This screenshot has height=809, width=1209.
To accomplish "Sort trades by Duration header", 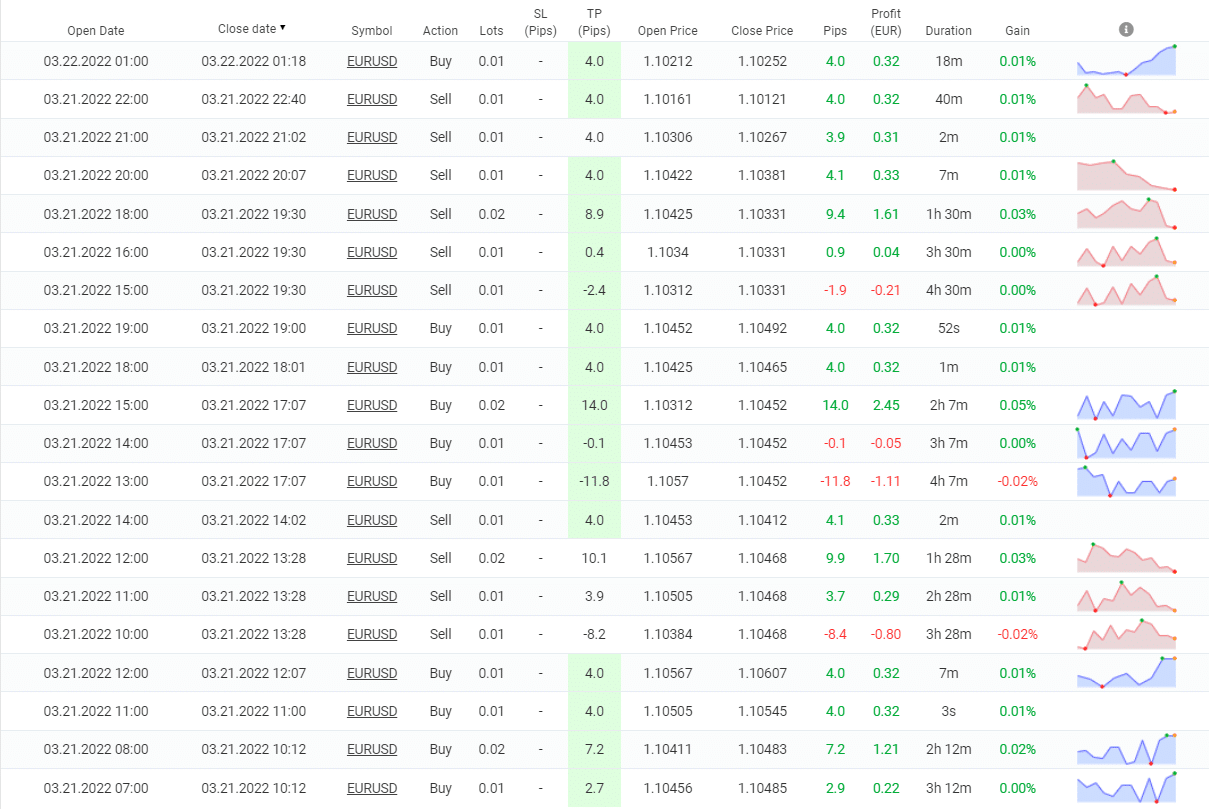I will [948, 31].
